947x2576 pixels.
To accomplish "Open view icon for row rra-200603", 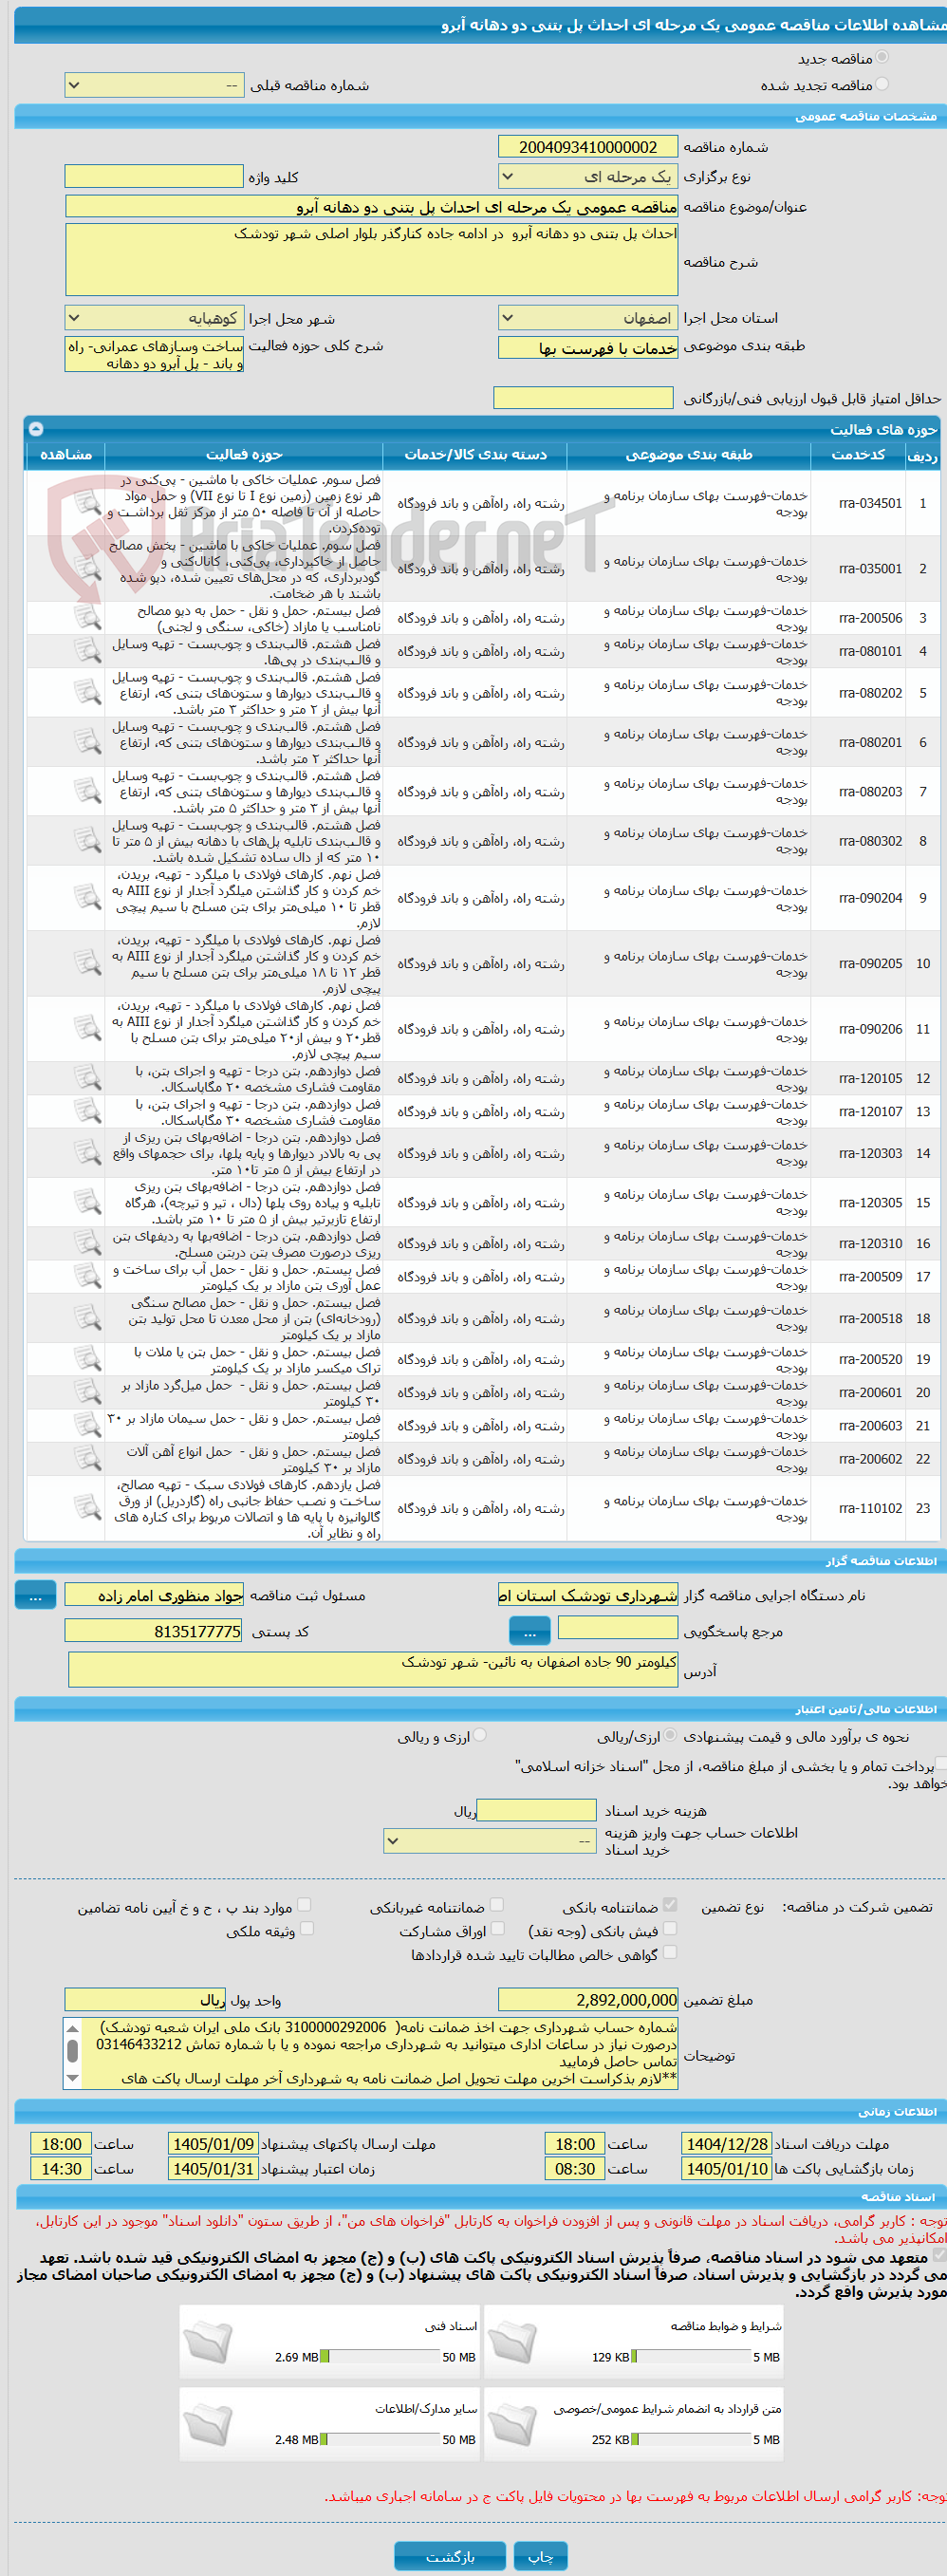I will 88,1425.
